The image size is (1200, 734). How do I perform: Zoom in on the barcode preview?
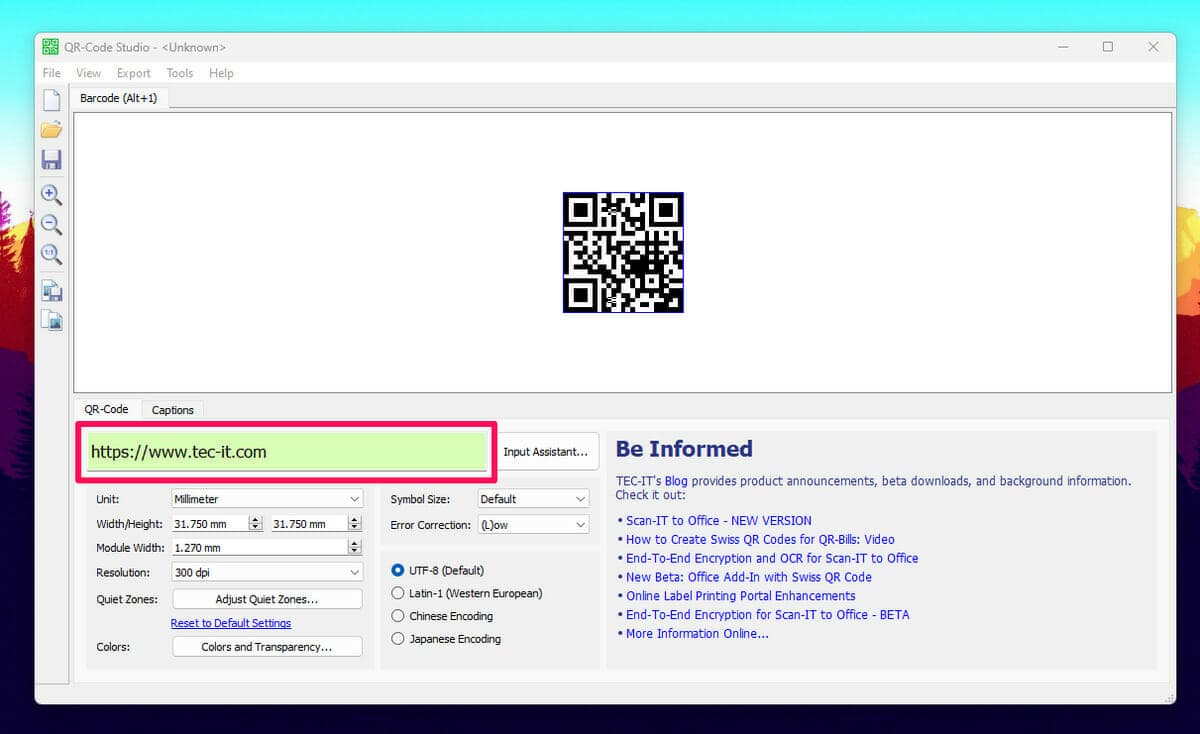tap(51, 195)
